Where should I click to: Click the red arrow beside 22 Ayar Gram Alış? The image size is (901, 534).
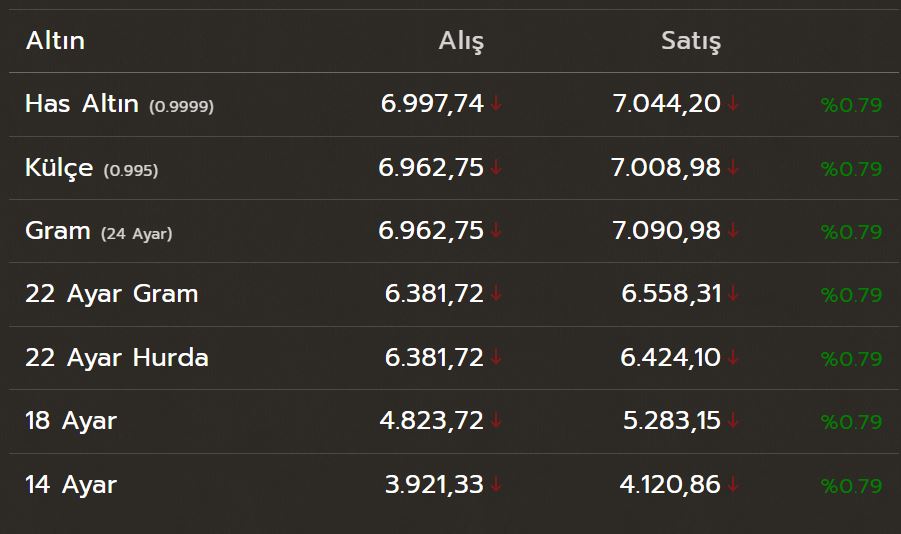(x=496, y=294)
